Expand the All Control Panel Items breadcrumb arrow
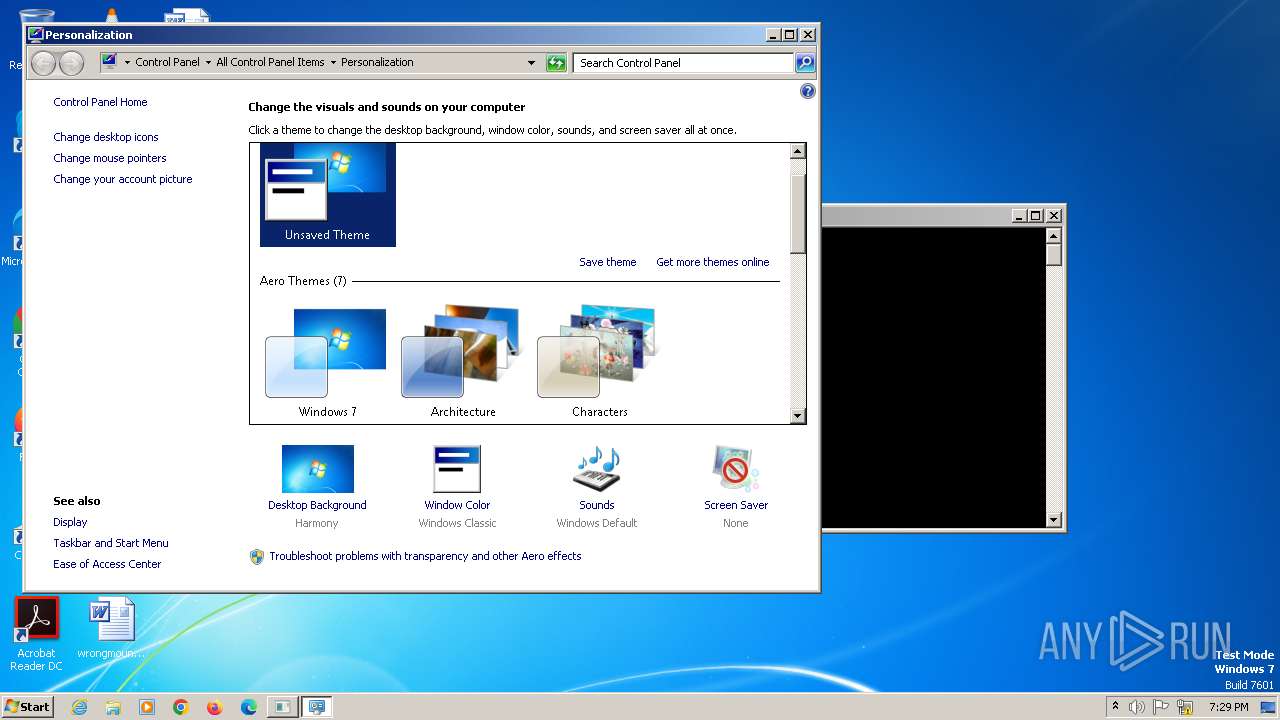The image size is (1280, 720). click(x=333, y=62)
